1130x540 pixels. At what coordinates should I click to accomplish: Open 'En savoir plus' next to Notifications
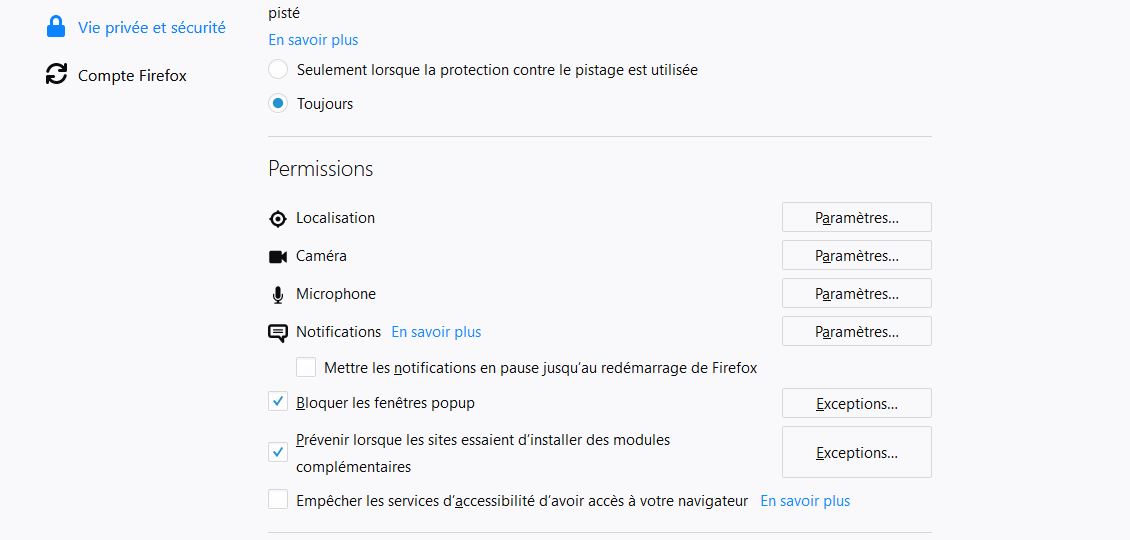pos(436,332)
